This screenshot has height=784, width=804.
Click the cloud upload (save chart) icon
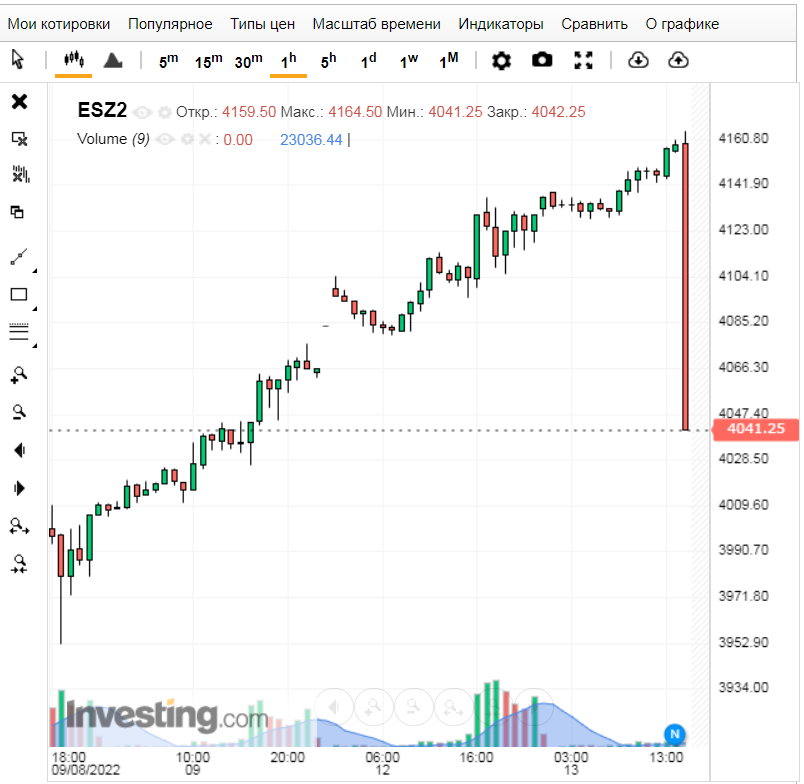(678, 61)
